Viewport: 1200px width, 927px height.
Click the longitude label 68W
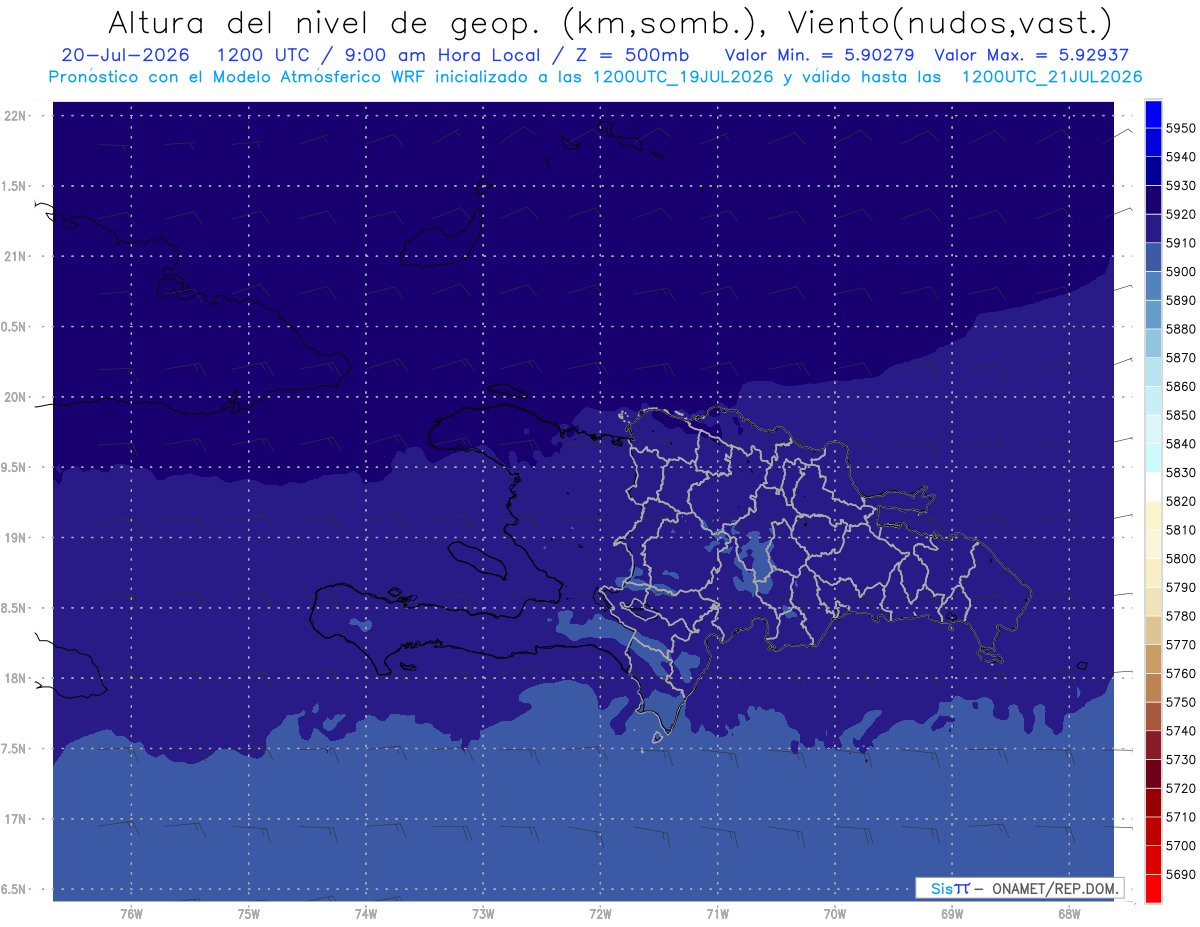click(x=1069, y=913)
